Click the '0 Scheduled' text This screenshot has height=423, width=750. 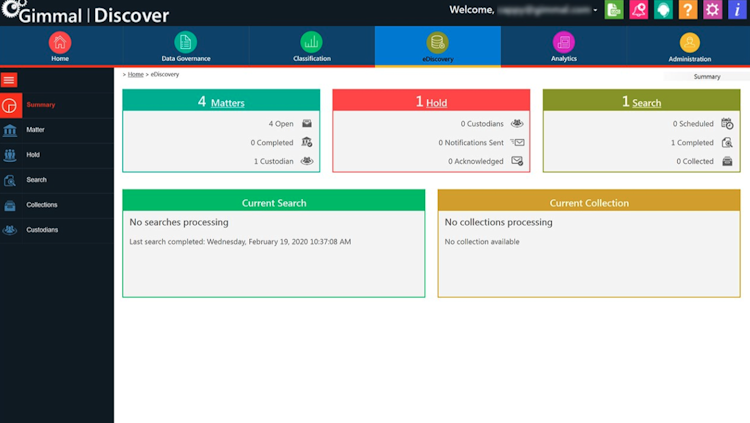[x=693, y=123]
